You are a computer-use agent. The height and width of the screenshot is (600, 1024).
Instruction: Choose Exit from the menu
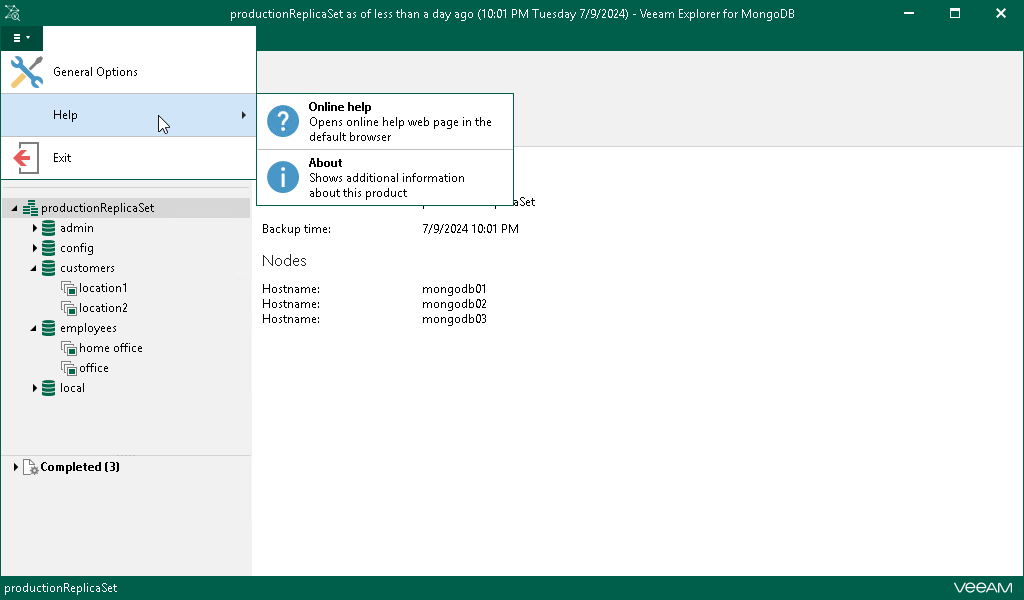(128, 158)
